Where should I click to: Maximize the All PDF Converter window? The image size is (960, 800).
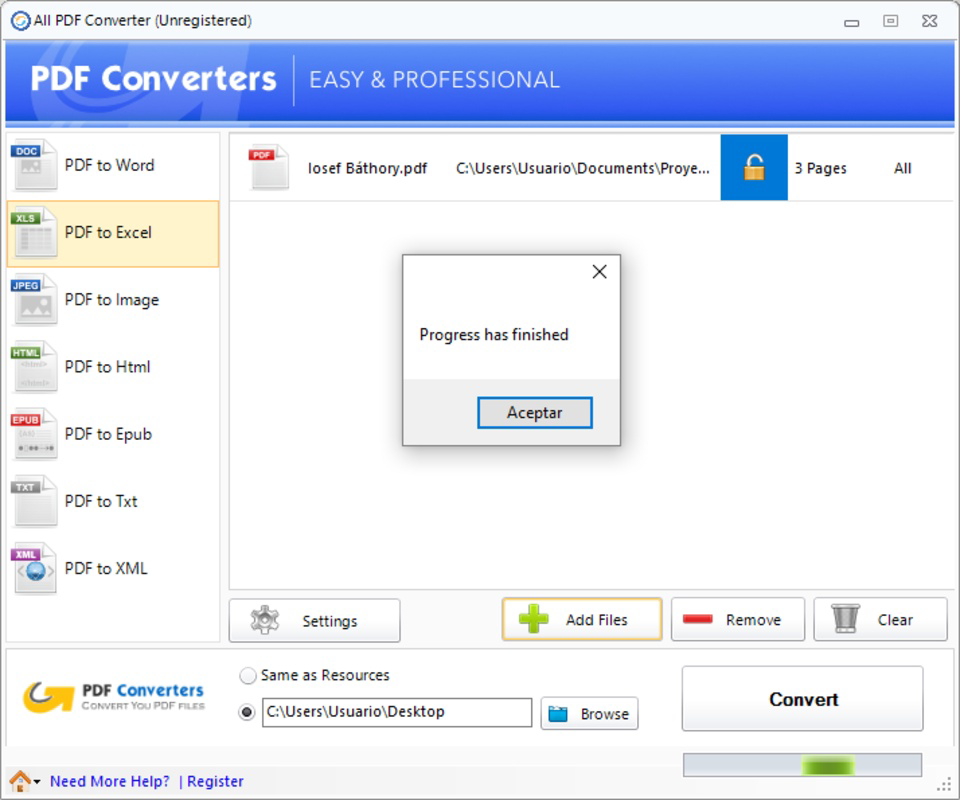click(890, 21)
